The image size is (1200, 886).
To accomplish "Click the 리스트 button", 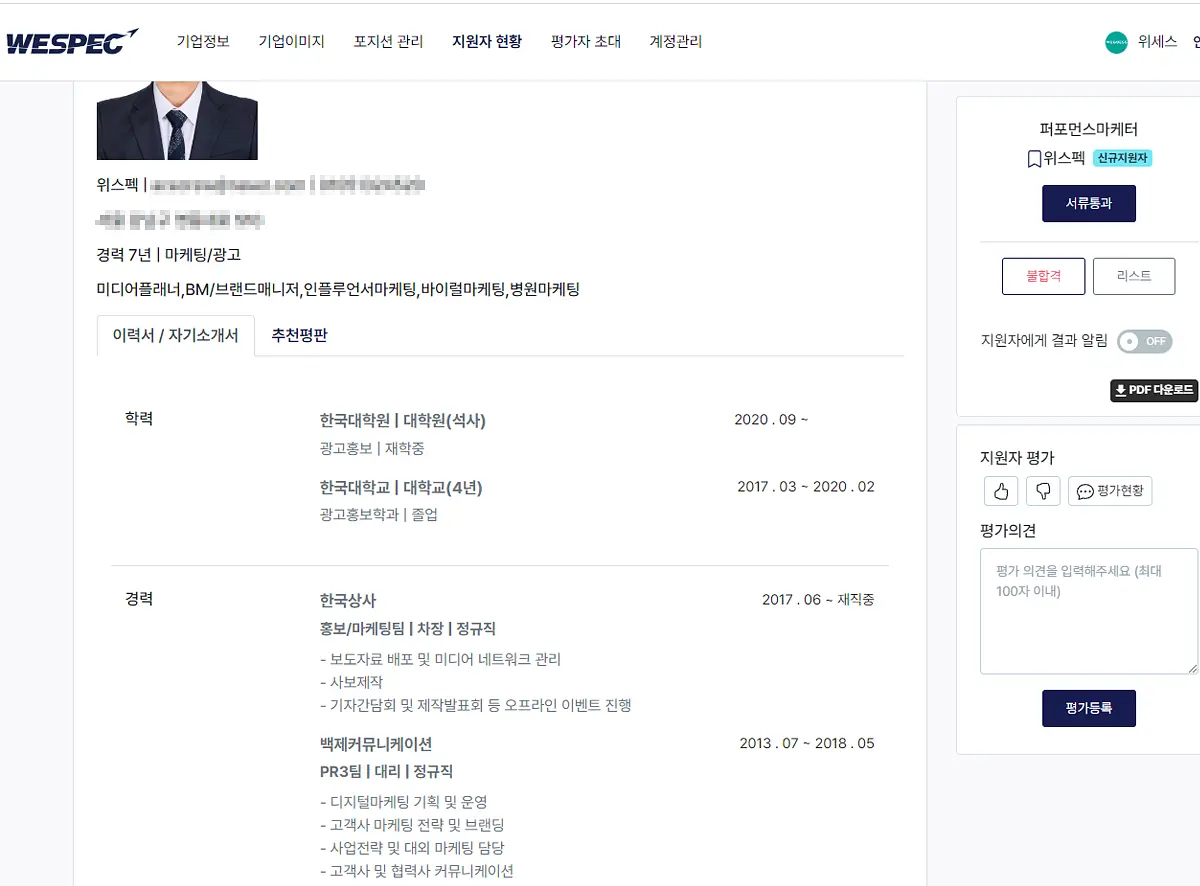I will point(1134,276).
